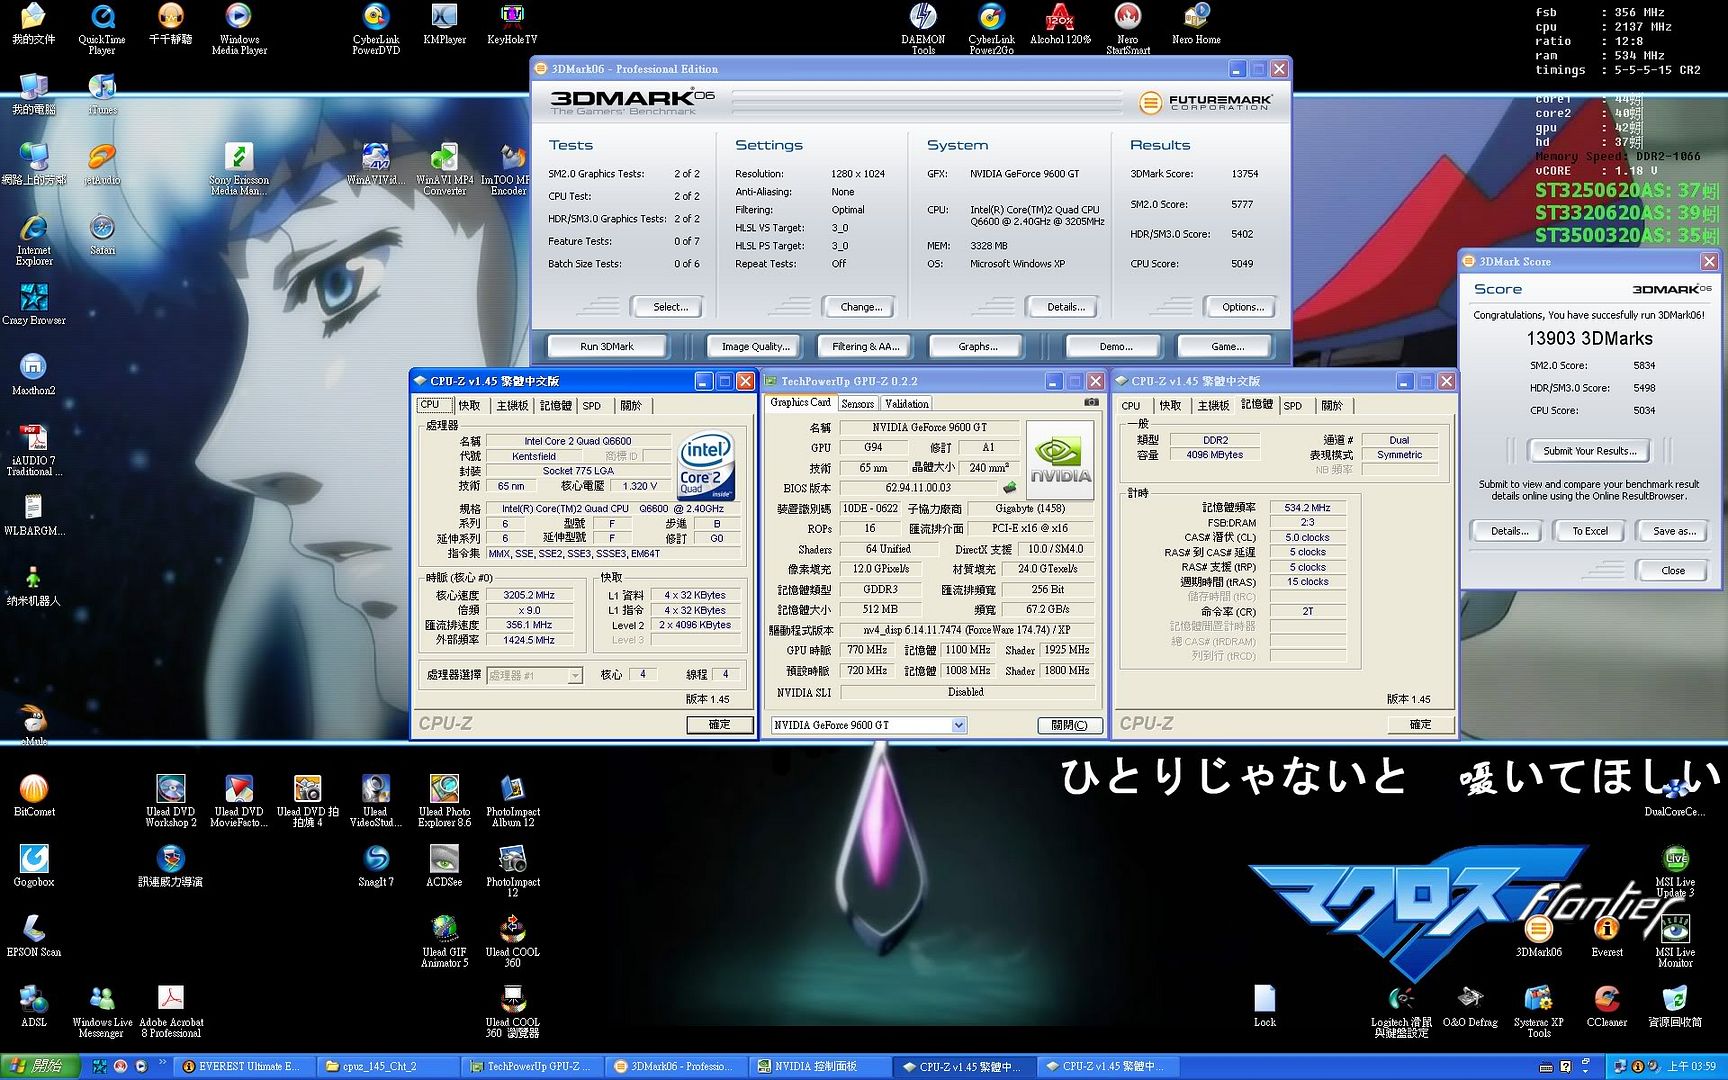Open Windows Media Player desktop icon
This screenshot has width=1728, height=1080.
point(239,28)
